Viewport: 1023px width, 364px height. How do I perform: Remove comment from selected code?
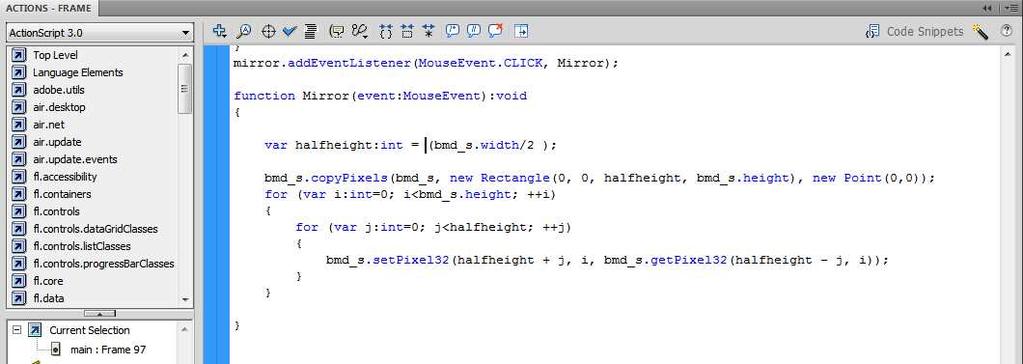tap(496, 31)
